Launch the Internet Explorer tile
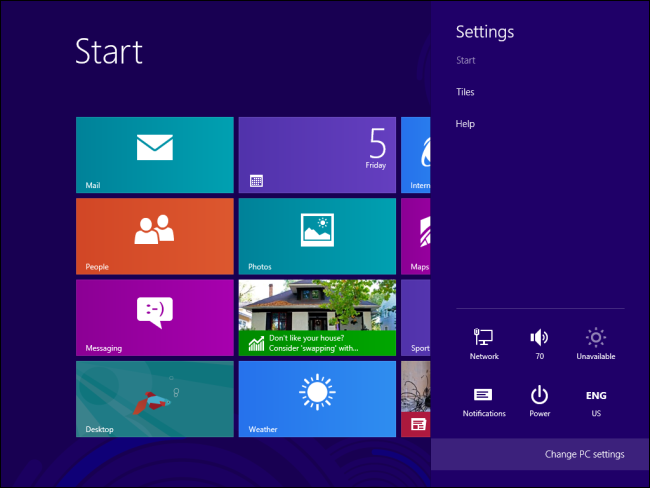 click(416, 155)
